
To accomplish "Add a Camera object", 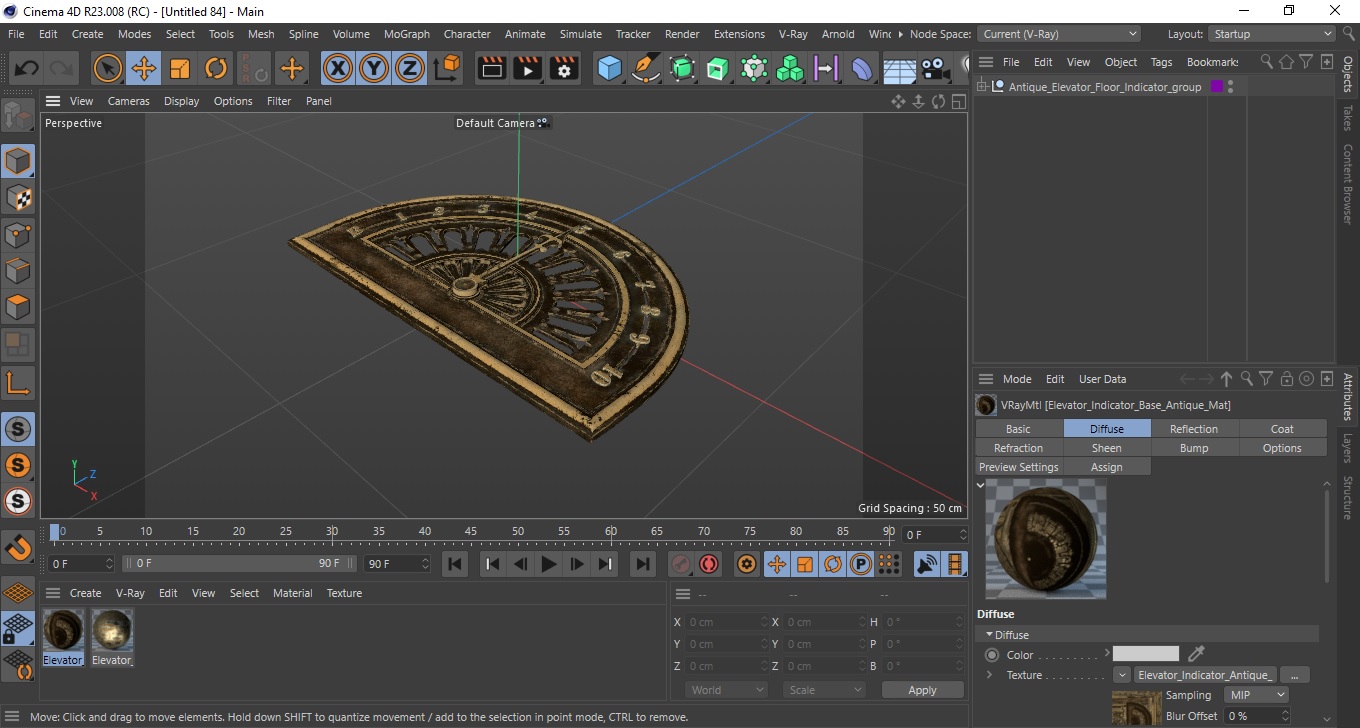I will pyautogui.click(x=935, y=69).
